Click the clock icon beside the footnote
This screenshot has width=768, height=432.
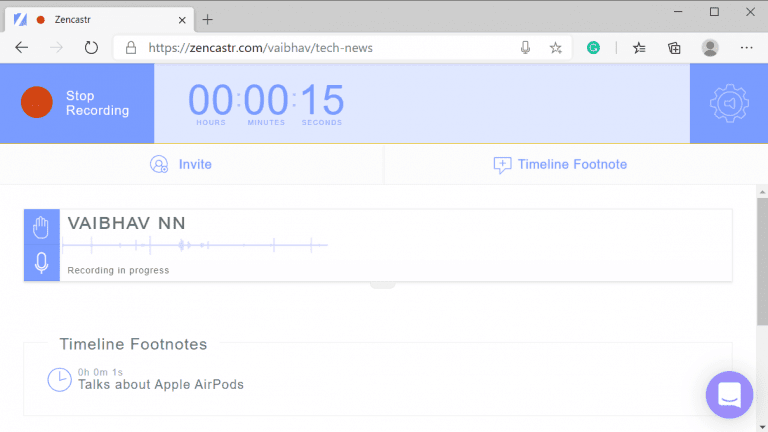(x=59, y=380)
